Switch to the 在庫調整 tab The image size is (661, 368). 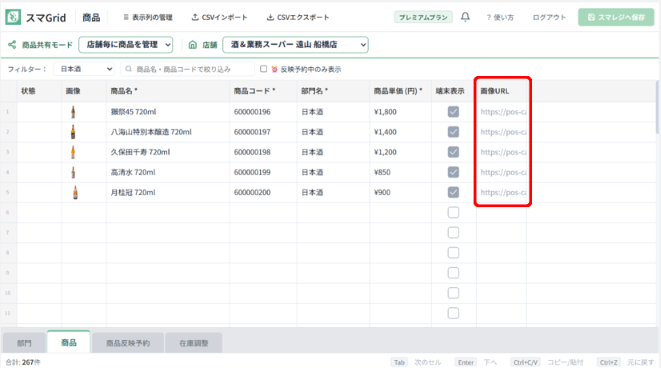tap(193, 343)
